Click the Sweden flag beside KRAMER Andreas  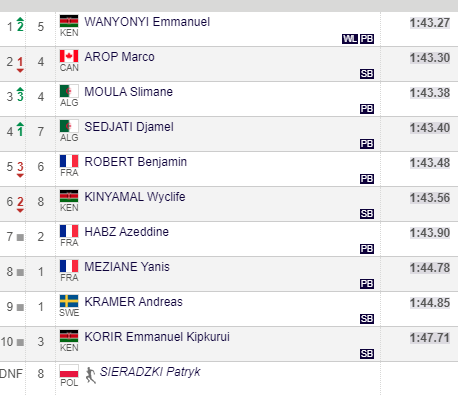pyautogui.click(x=69, y=301)
